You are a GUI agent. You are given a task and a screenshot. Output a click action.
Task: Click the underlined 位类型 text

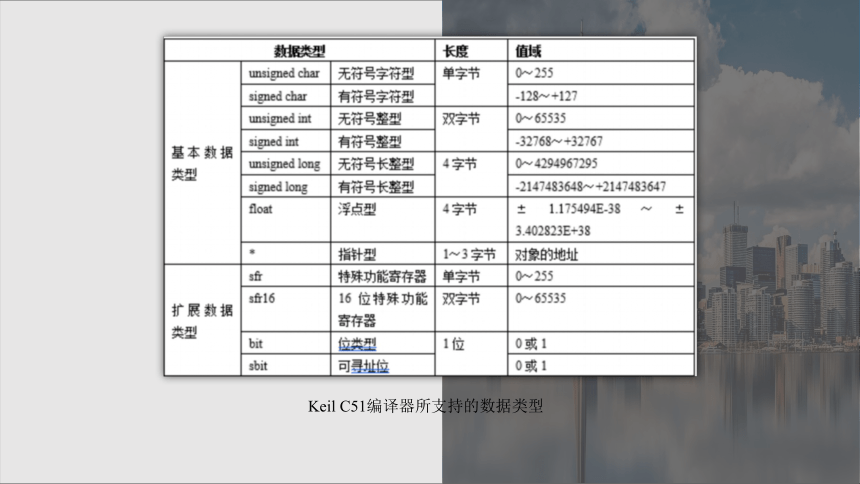click(357, 344)
